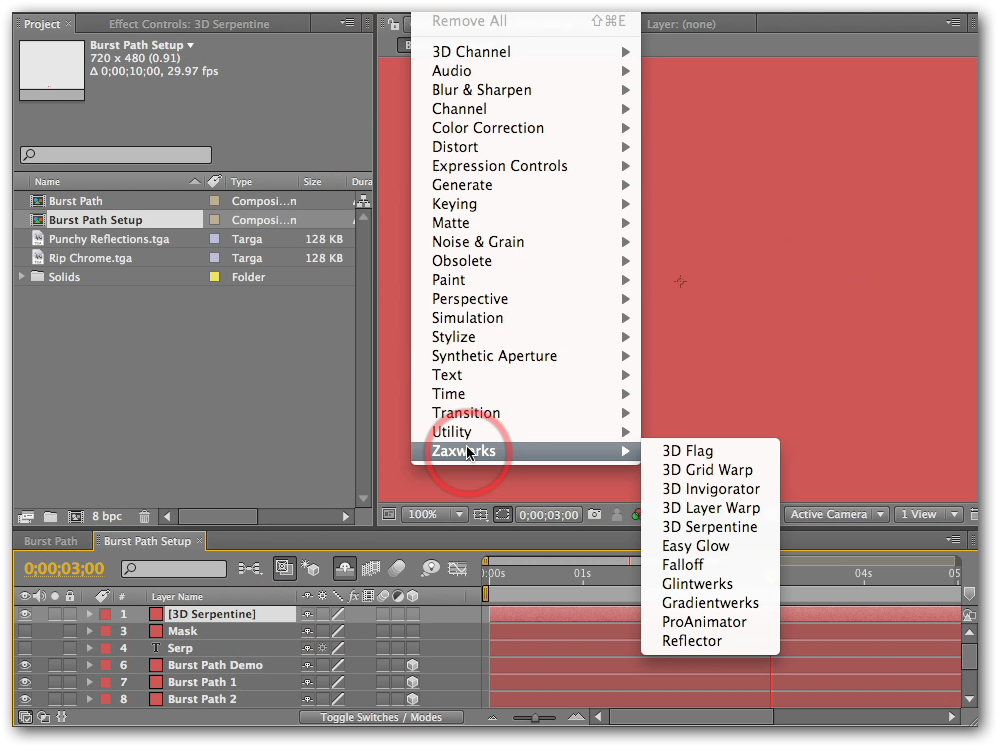Expand the Burst Path Demo layer

90,665
